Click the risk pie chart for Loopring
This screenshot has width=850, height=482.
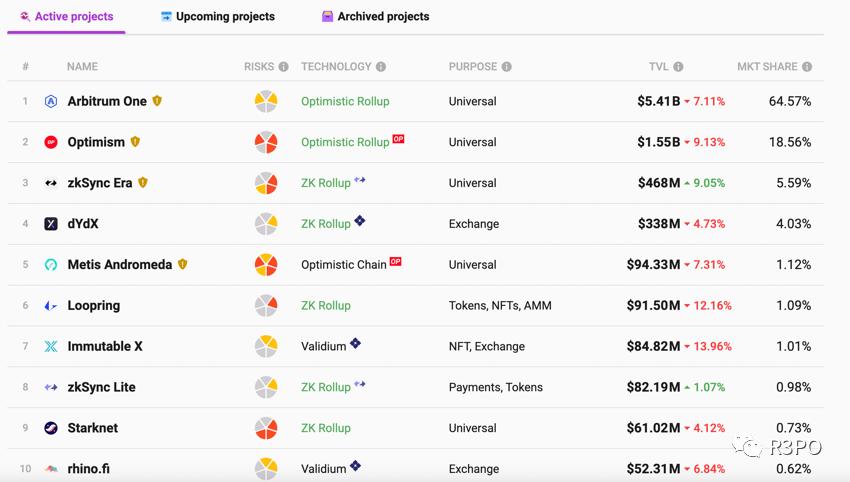(x=265, y=306)
